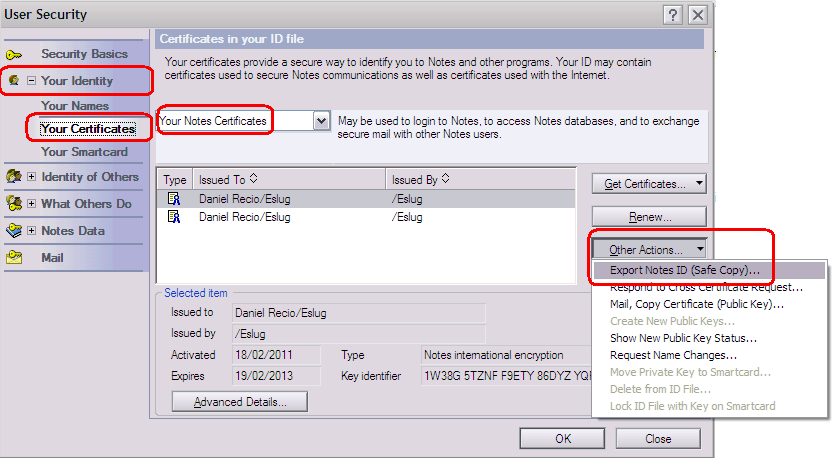This screenshot has height=458, width=832.
Task: Confirm with the OK button
Action: coord(562,439)
